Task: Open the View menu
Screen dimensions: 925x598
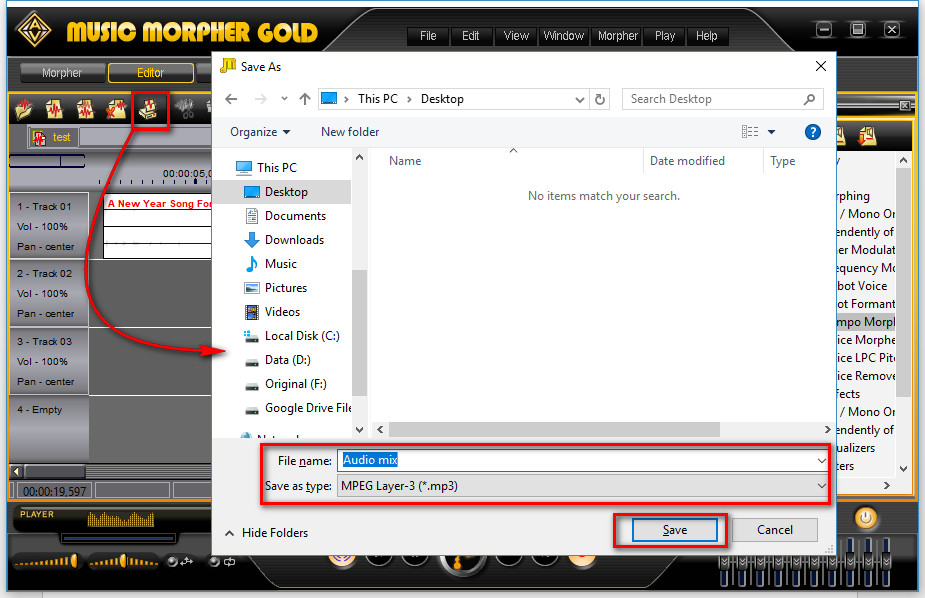Action: point(516,36)
